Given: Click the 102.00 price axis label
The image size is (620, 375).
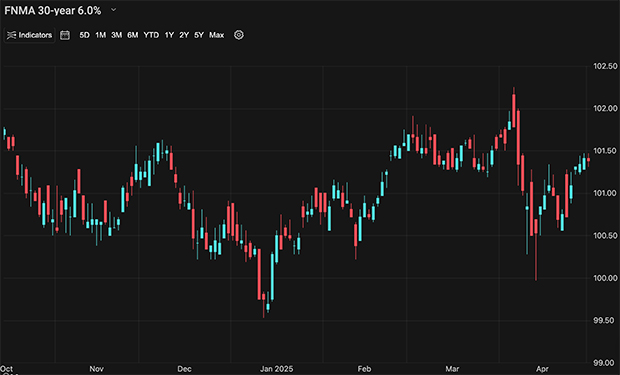Looking at the screenshot, I should coord(605,108).
